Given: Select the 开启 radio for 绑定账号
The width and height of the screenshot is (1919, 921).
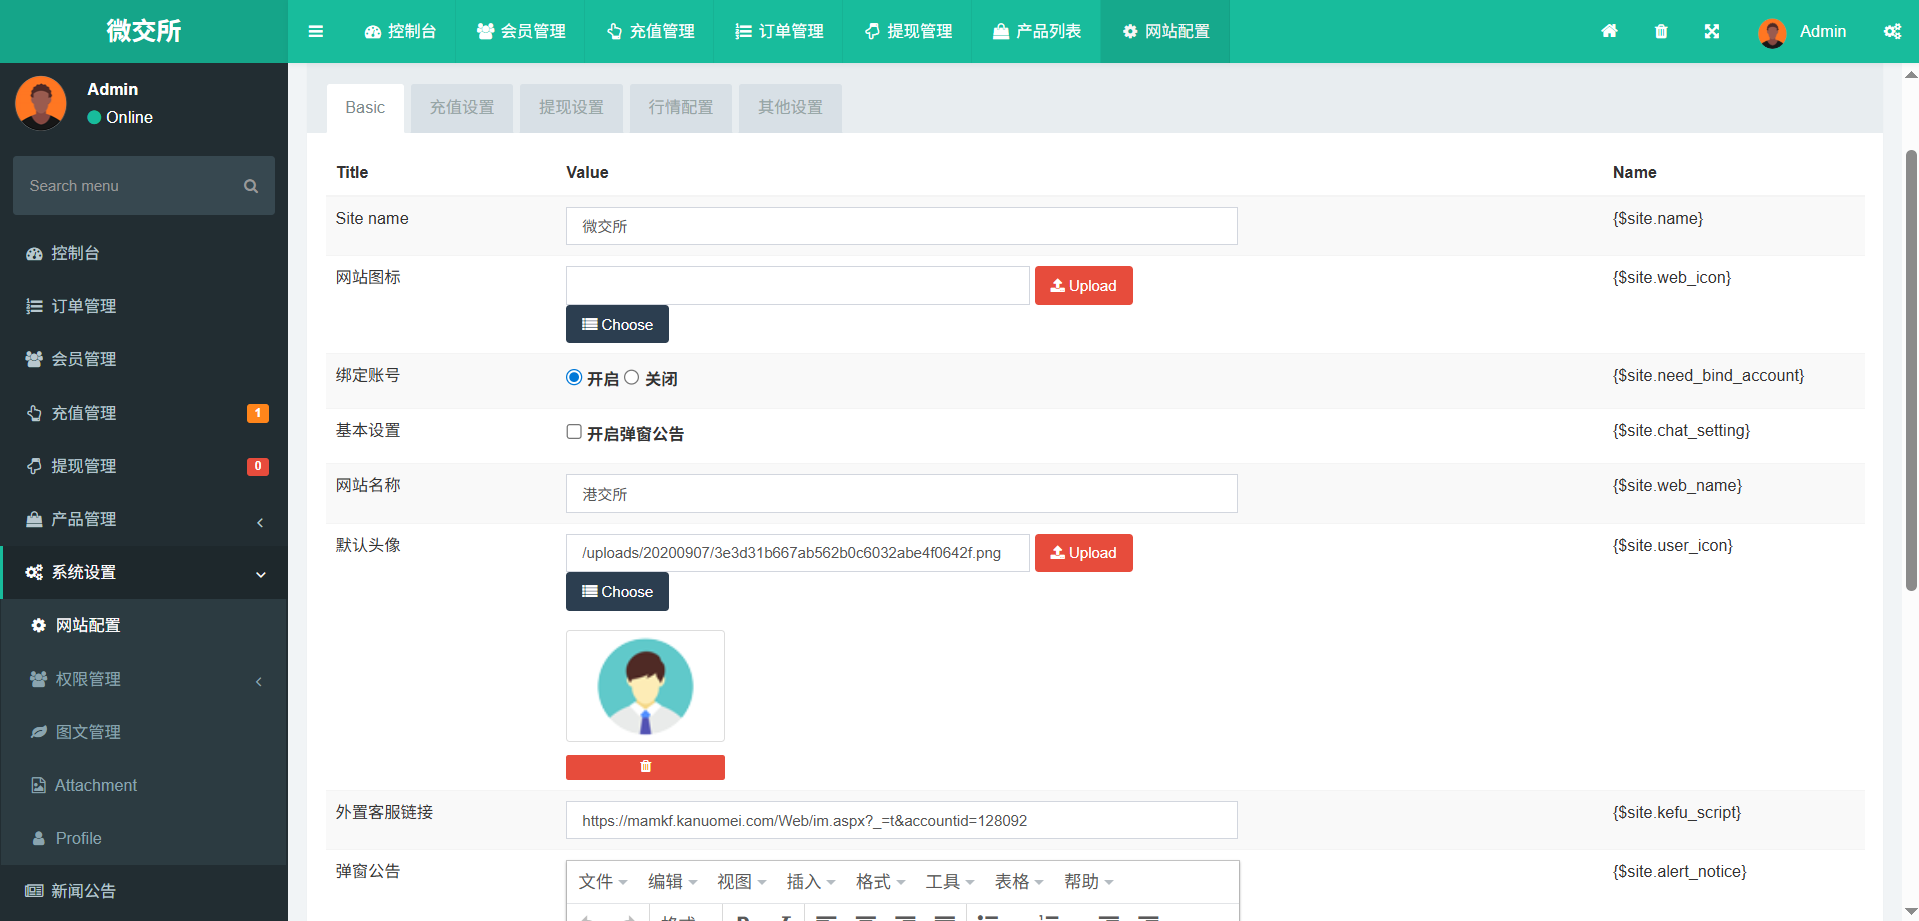Looking at the screenshot, I should (574, 377).
